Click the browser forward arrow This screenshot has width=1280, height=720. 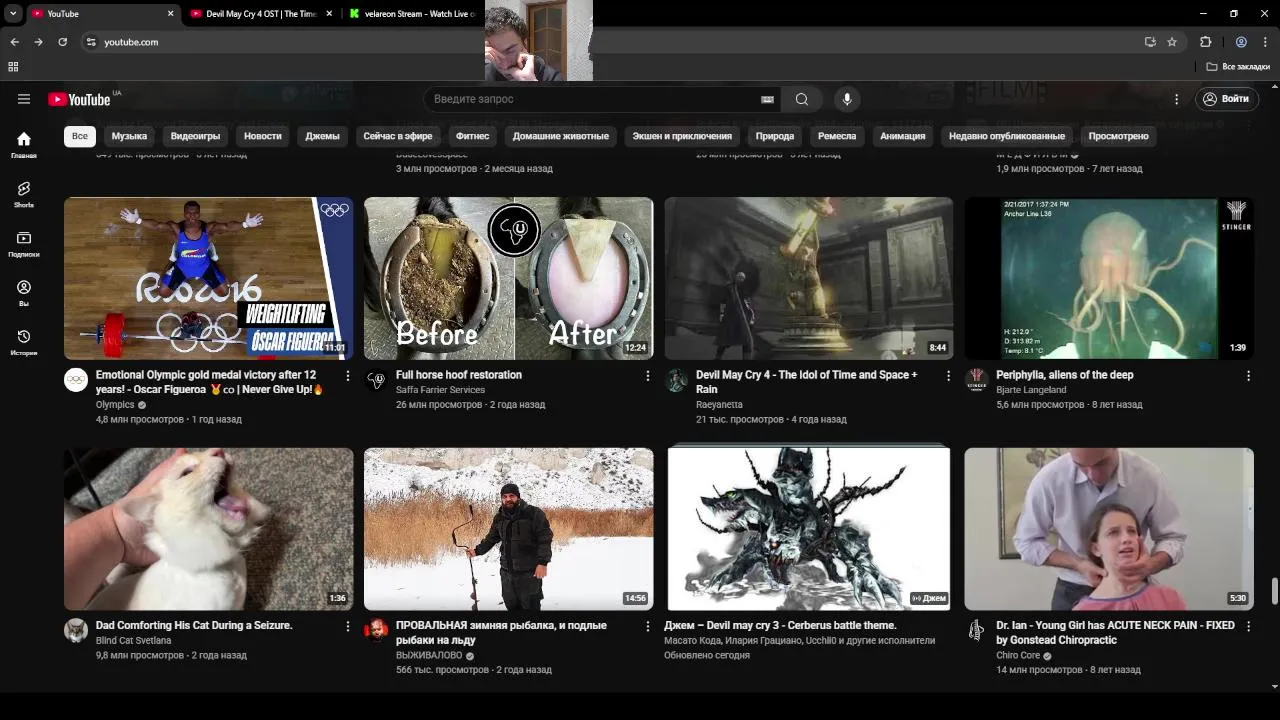pos(38,42)
